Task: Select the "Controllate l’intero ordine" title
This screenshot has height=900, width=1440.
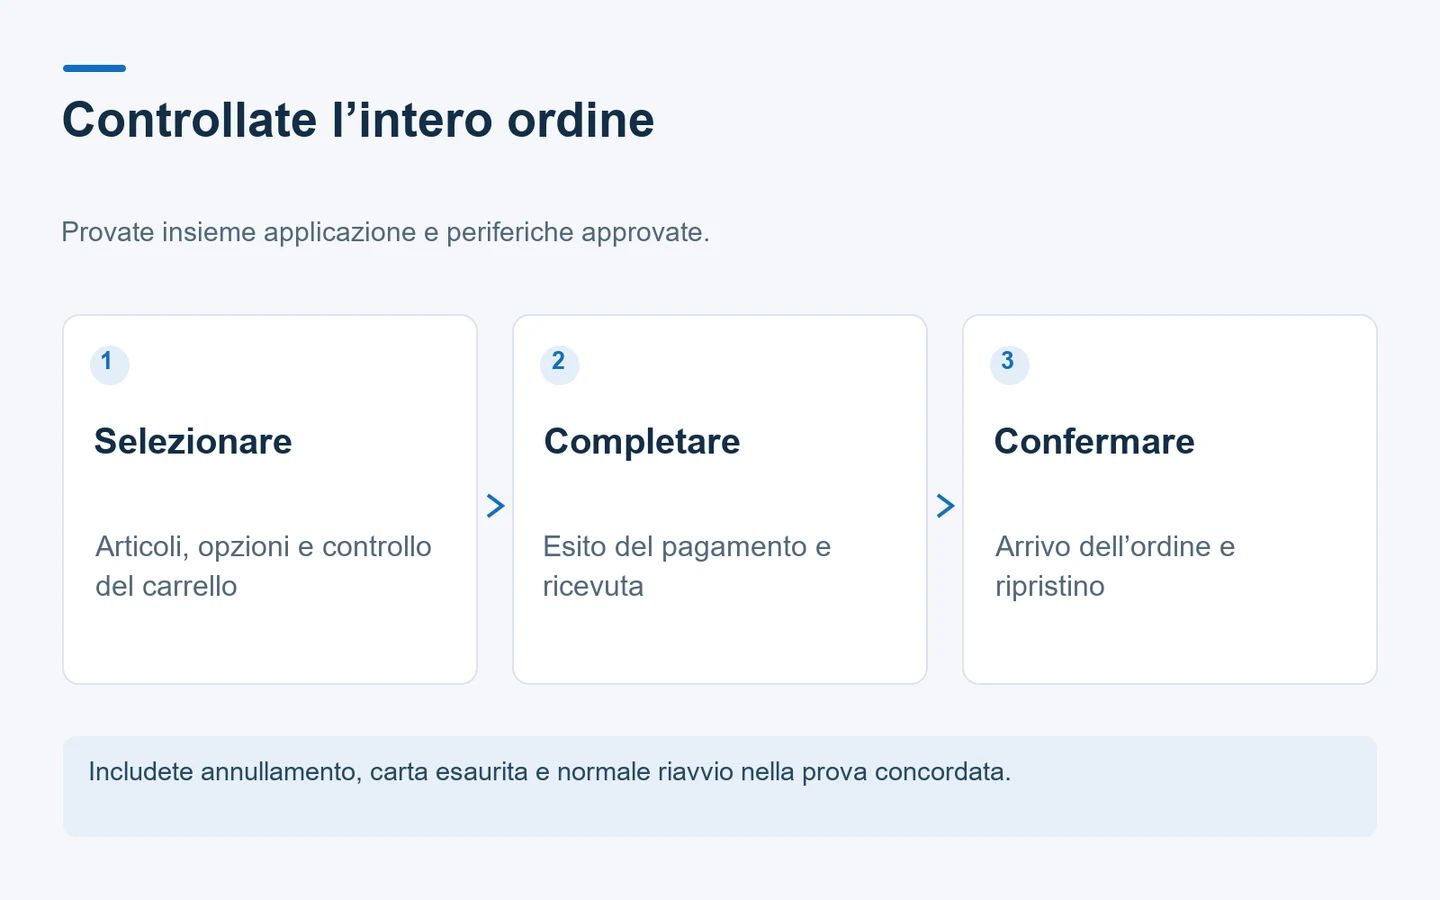Action: [x=358, y=120]
